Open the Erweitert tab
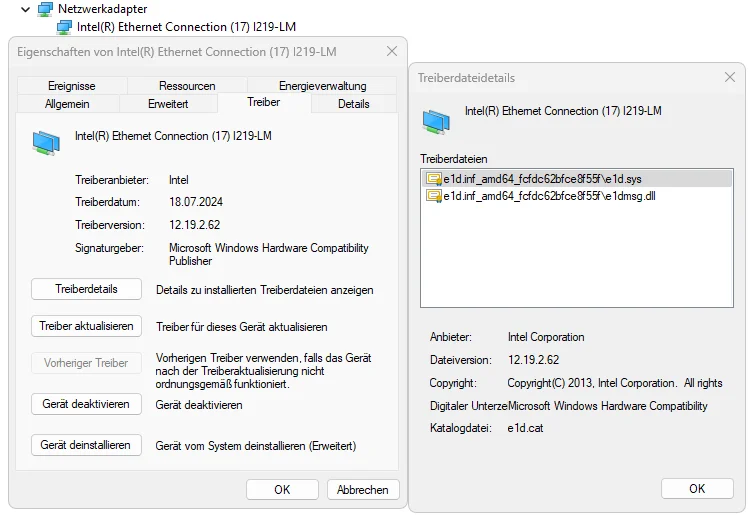752x515 pixels. 168,104
